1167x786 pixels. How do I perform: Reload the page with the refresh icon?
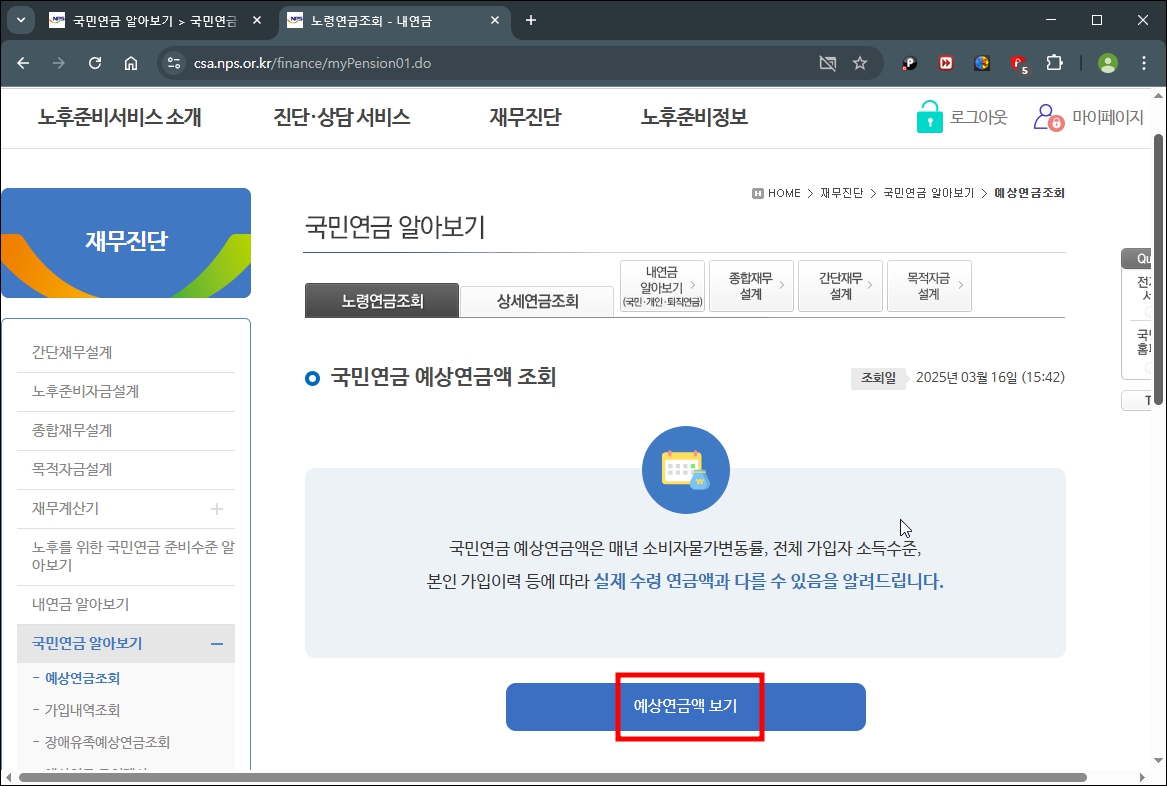(95, 62)
